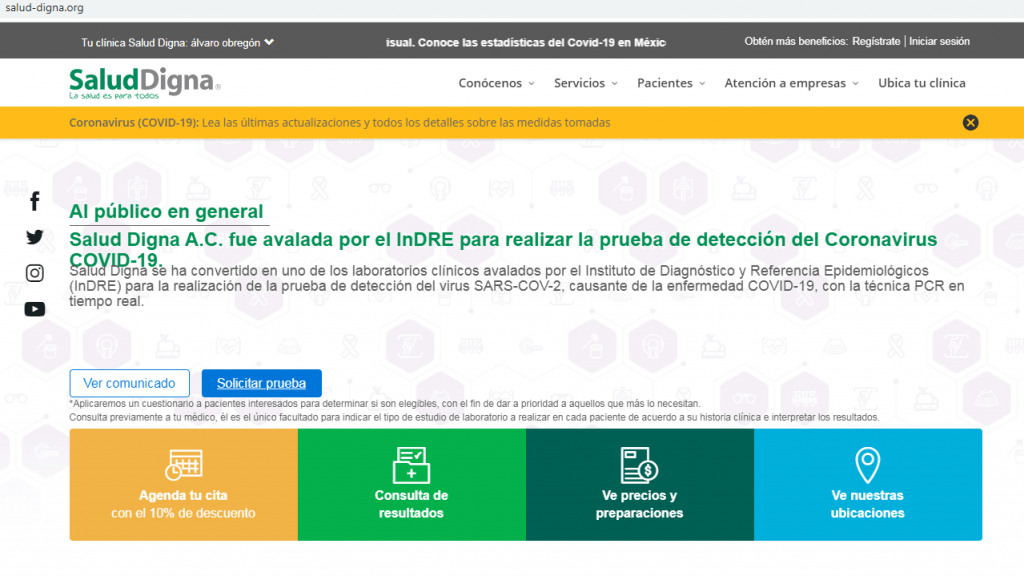Open Ve nuestras ubicaciones label
This screenshot has width=1024, height=576.
click(x=867, y=504)
